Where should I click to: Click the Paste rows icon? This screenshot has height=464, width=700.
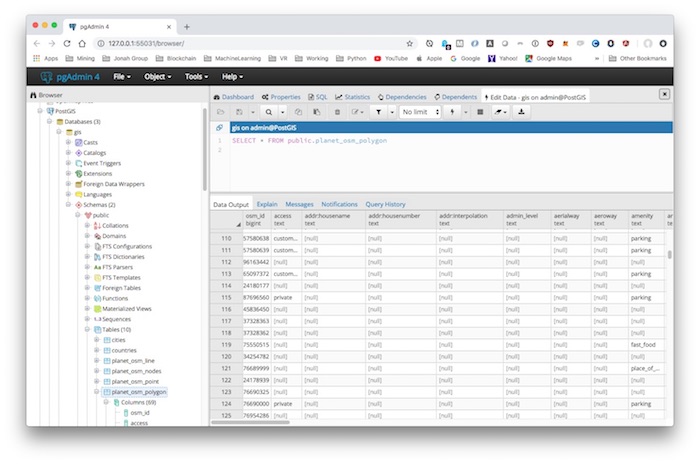(x=317, y=112)
